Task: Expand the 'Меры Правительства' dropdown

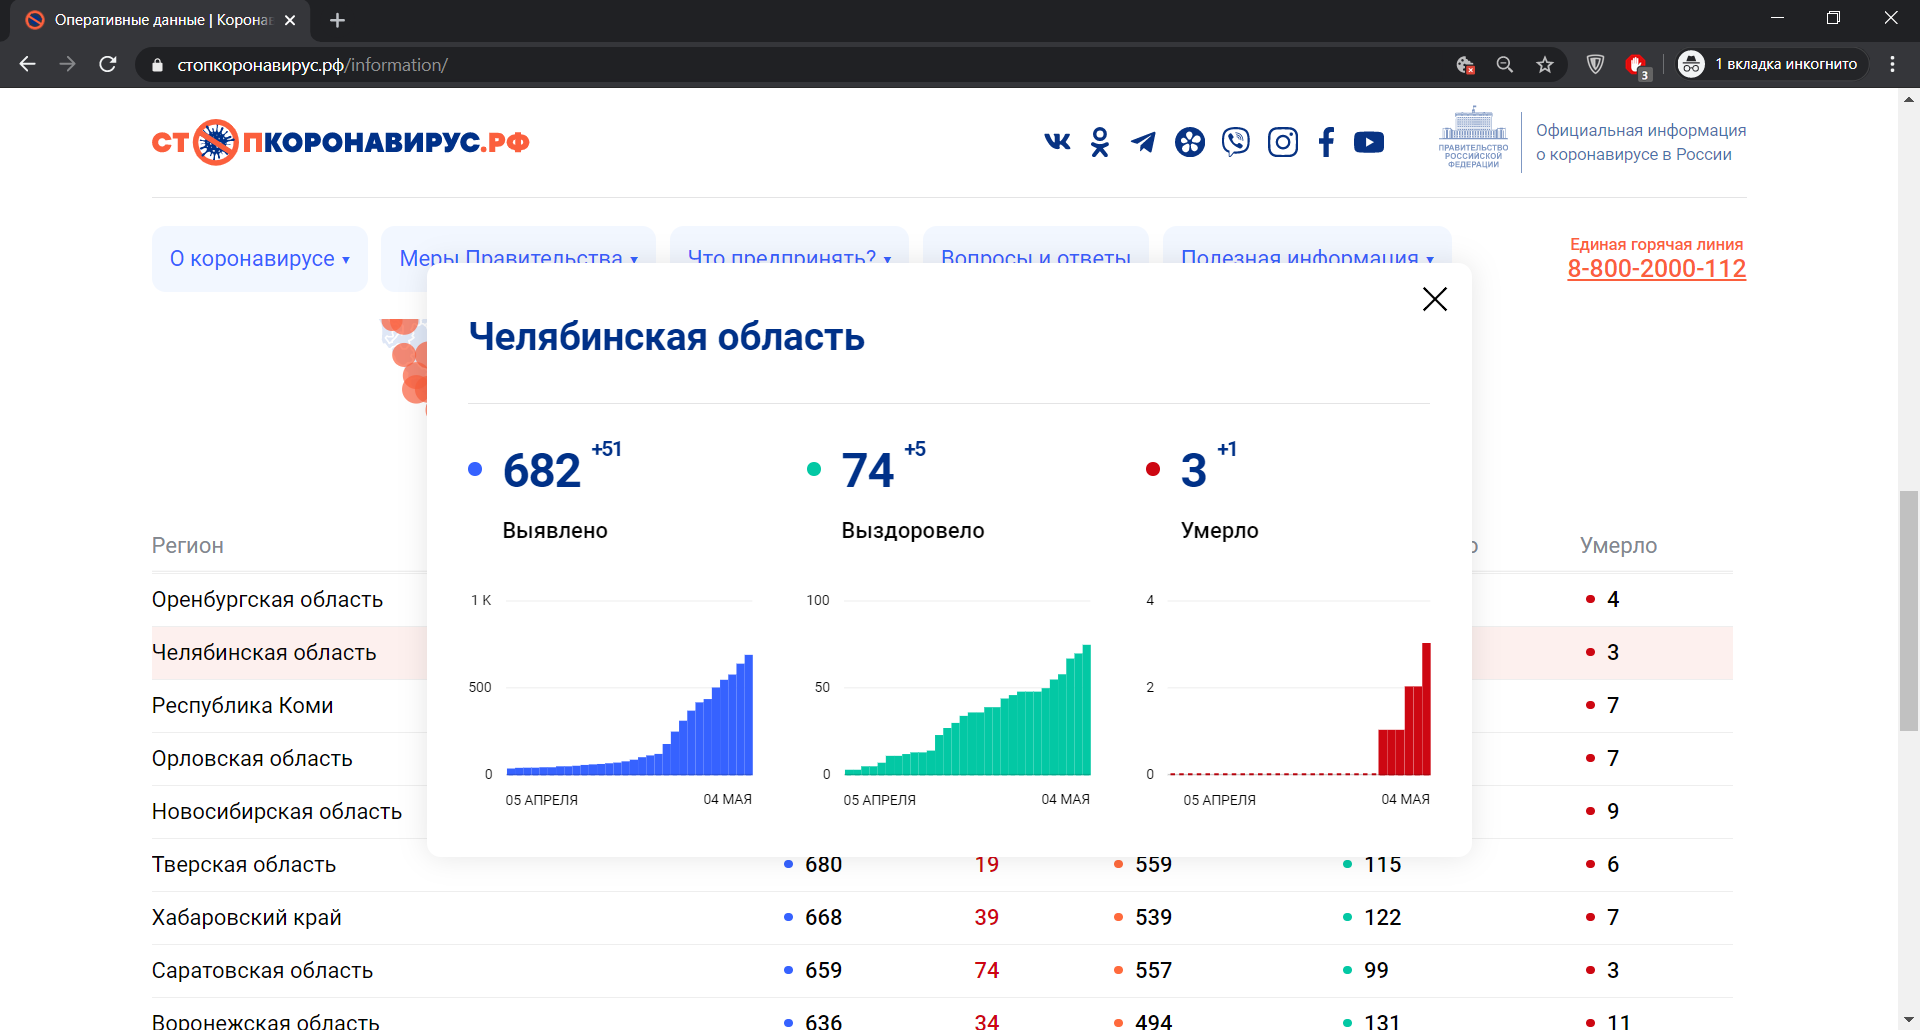Action: (x=518, y=250)
